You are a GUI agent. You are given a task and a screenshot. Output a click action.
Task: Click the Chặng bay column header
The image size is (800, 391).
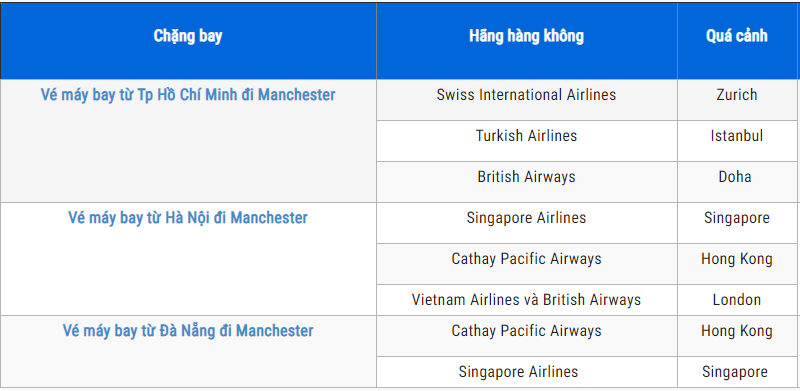click(x=188, y=36)
